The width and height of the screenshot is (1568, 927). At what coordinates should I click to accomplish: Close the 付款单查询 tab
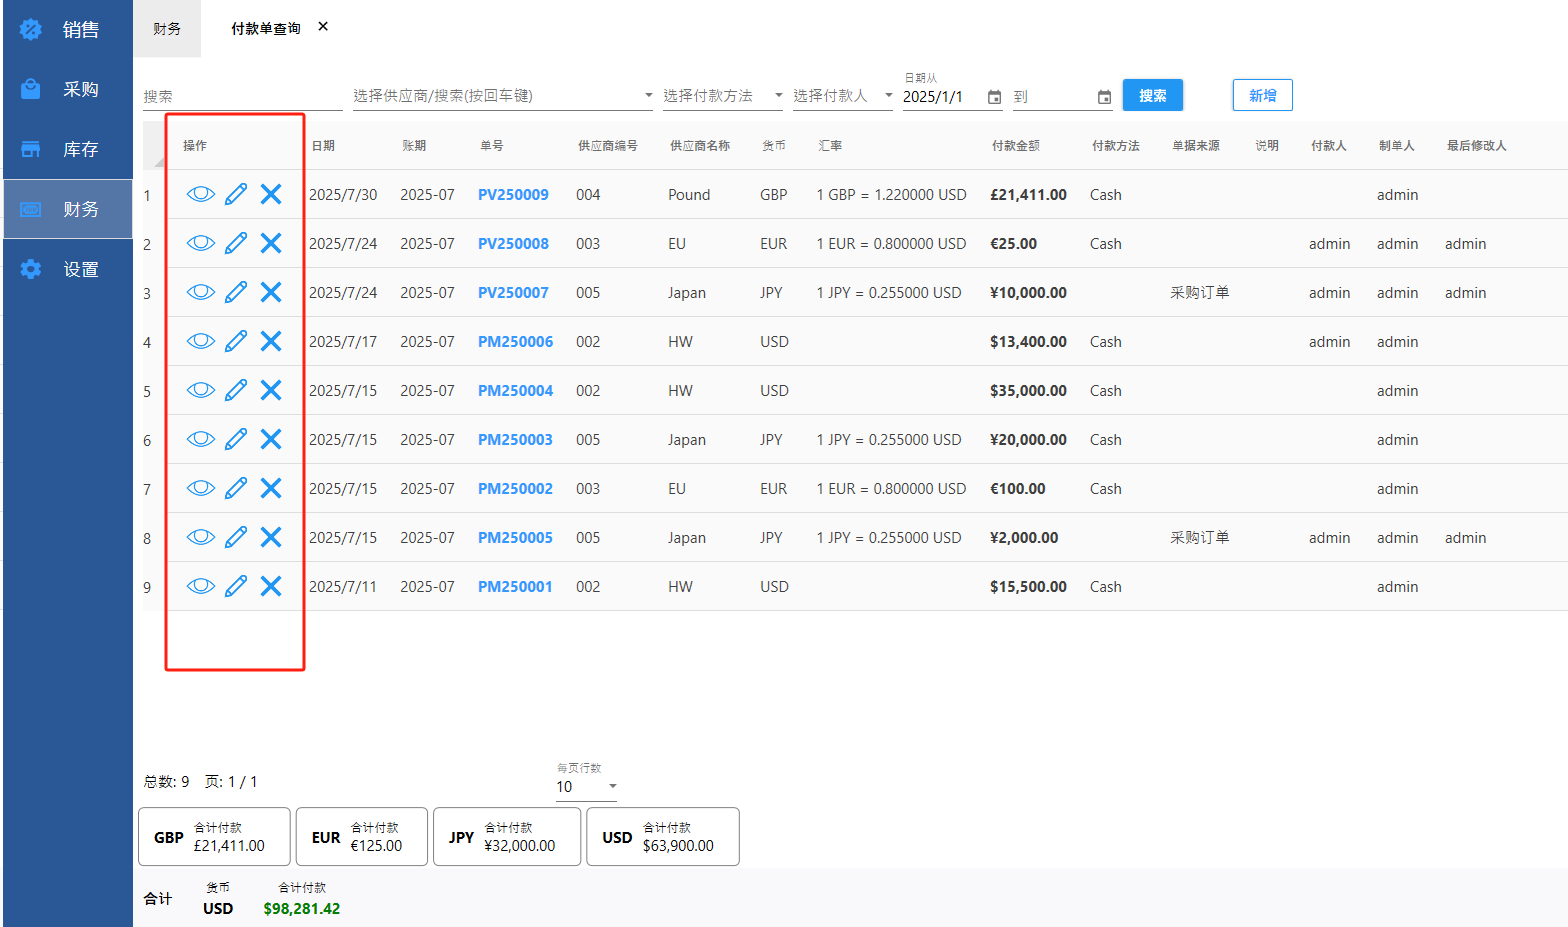point(323,27)
